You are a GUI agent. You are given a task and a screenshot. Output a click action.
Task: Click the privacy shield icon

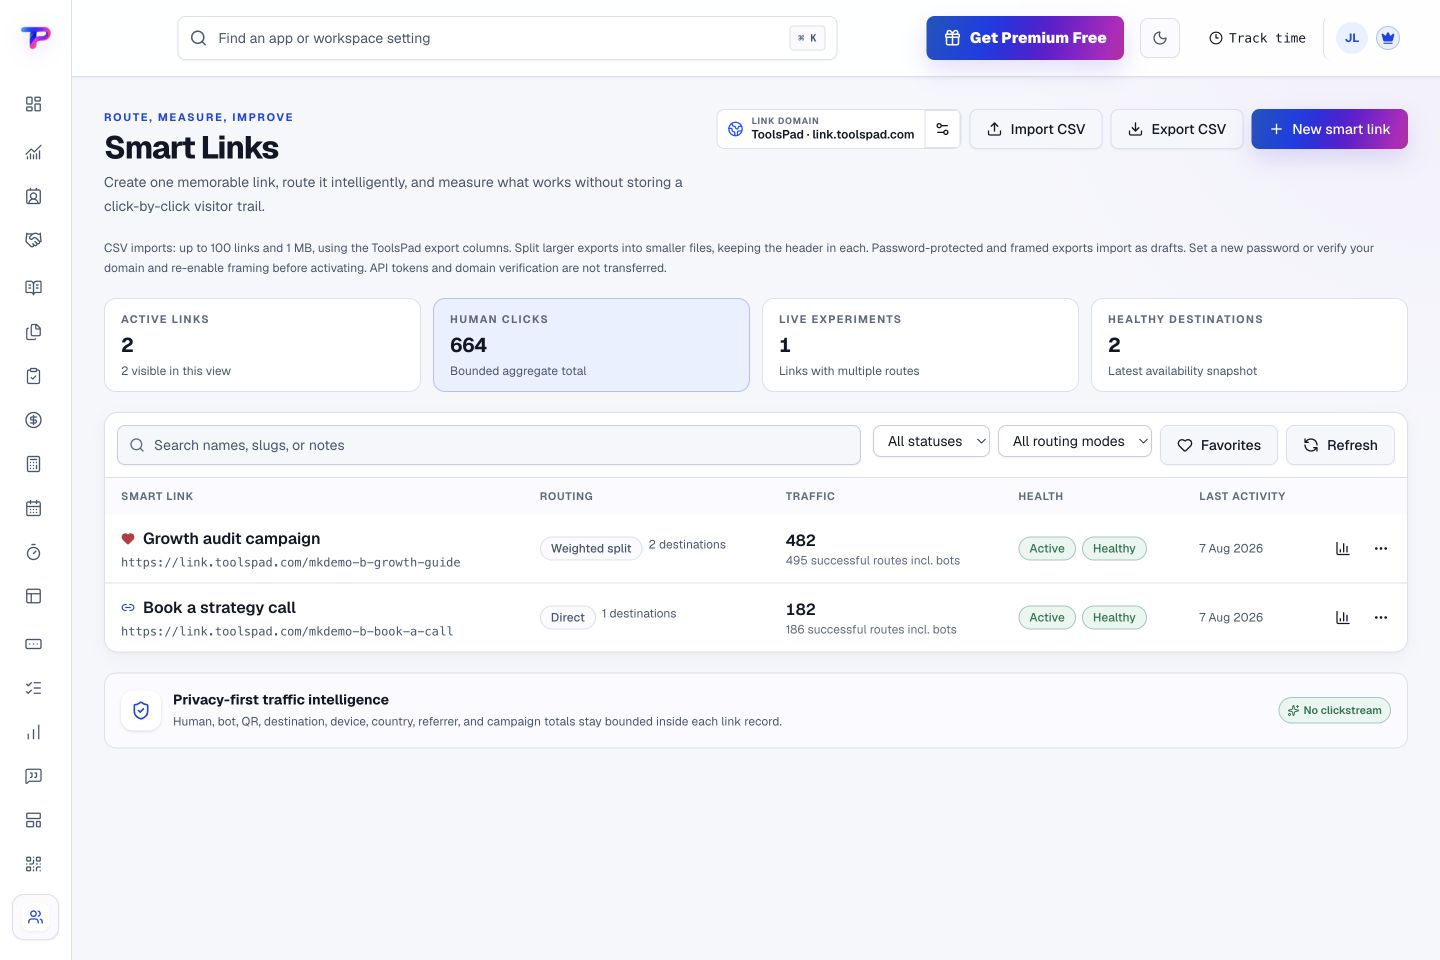pos(141,710)
